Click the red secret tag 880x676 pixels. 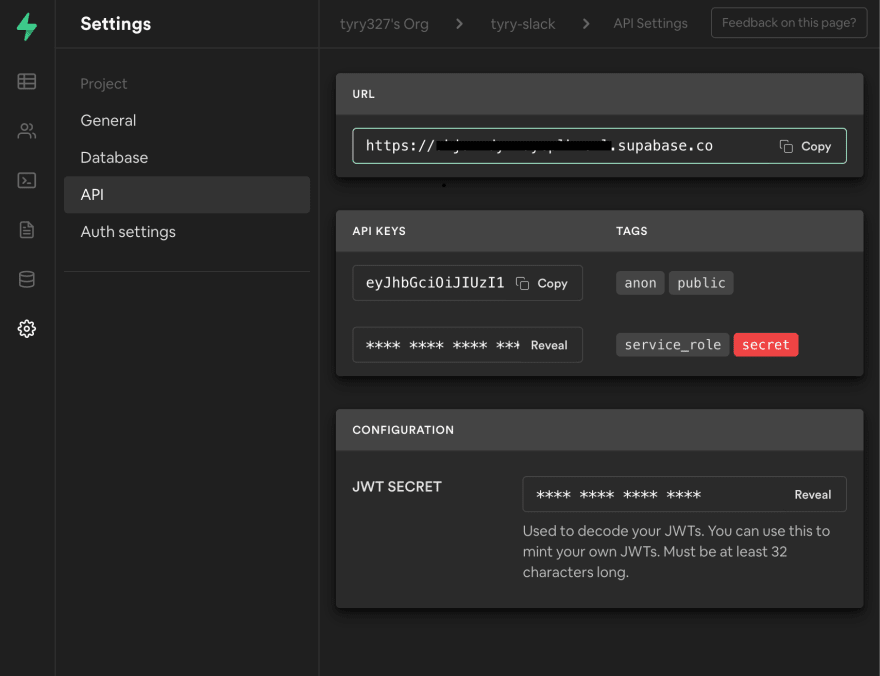point(766,345)
